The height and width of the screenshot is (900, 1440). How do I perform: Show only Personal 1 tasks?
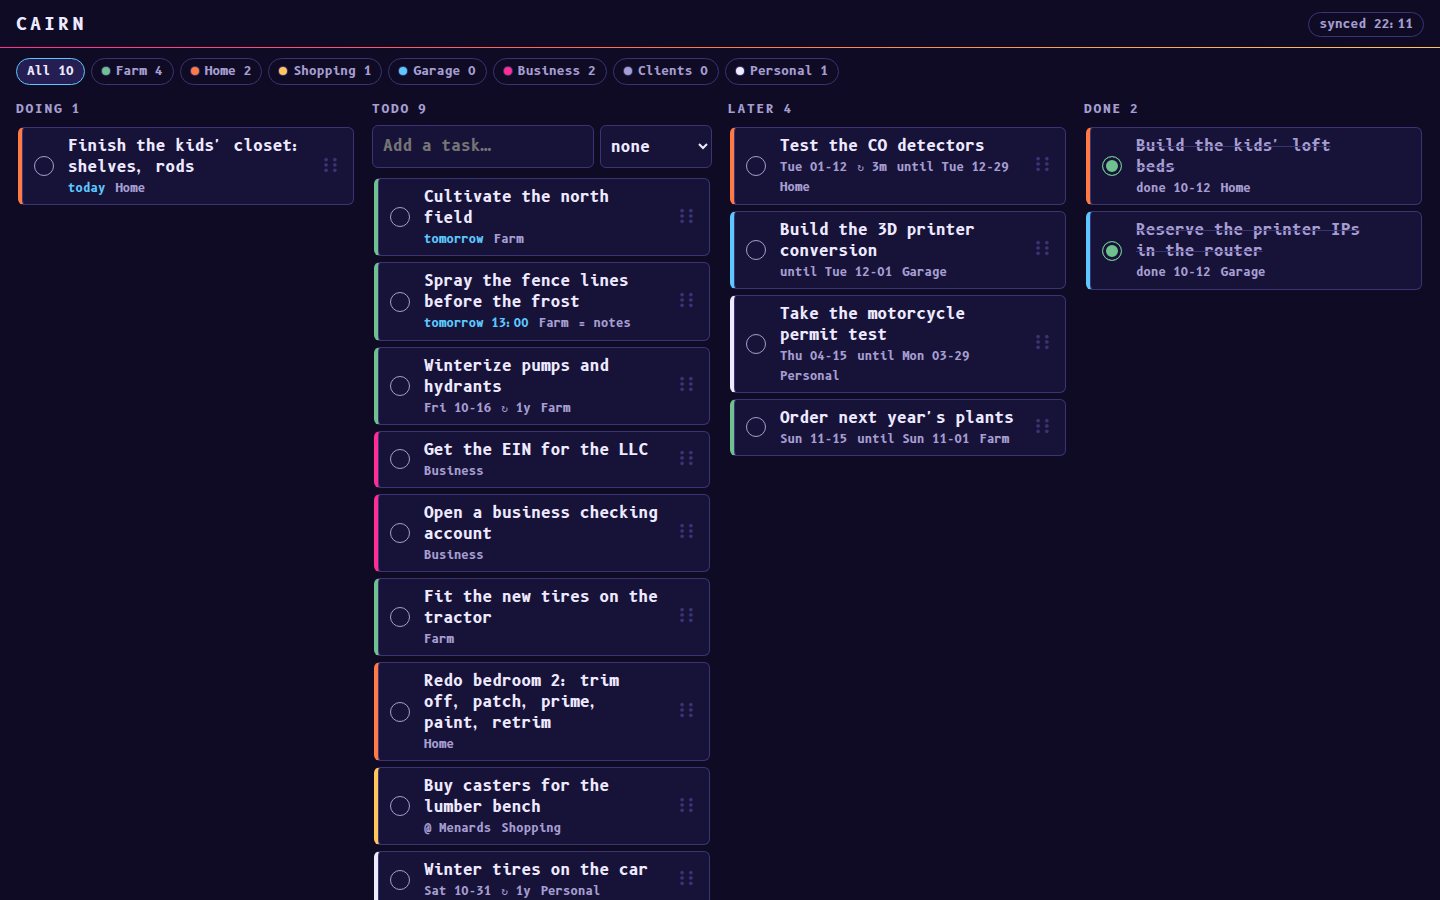tap(781, 71)
